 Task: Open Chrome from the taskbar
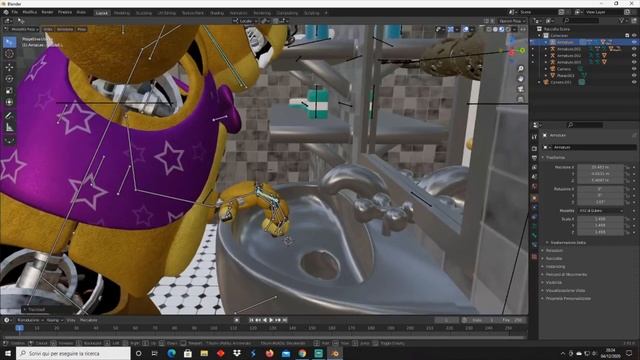[302, 353]
